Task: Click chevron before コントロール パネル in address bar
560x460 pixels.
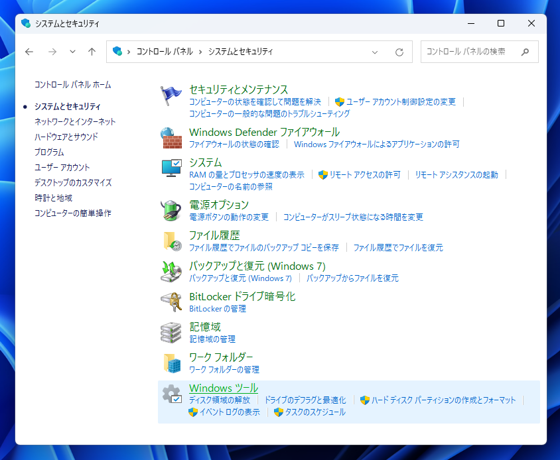Action: pyautogui.click(x=129, y=52)
